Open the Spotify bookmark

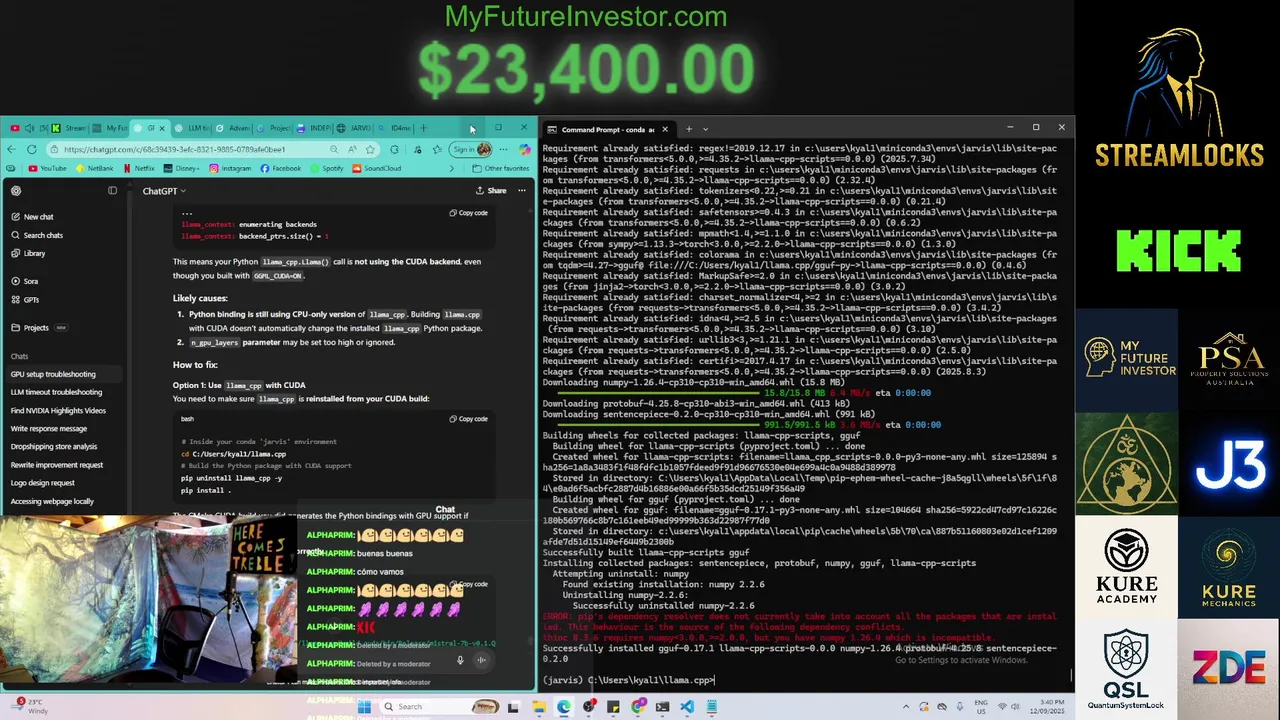(327, 168)
